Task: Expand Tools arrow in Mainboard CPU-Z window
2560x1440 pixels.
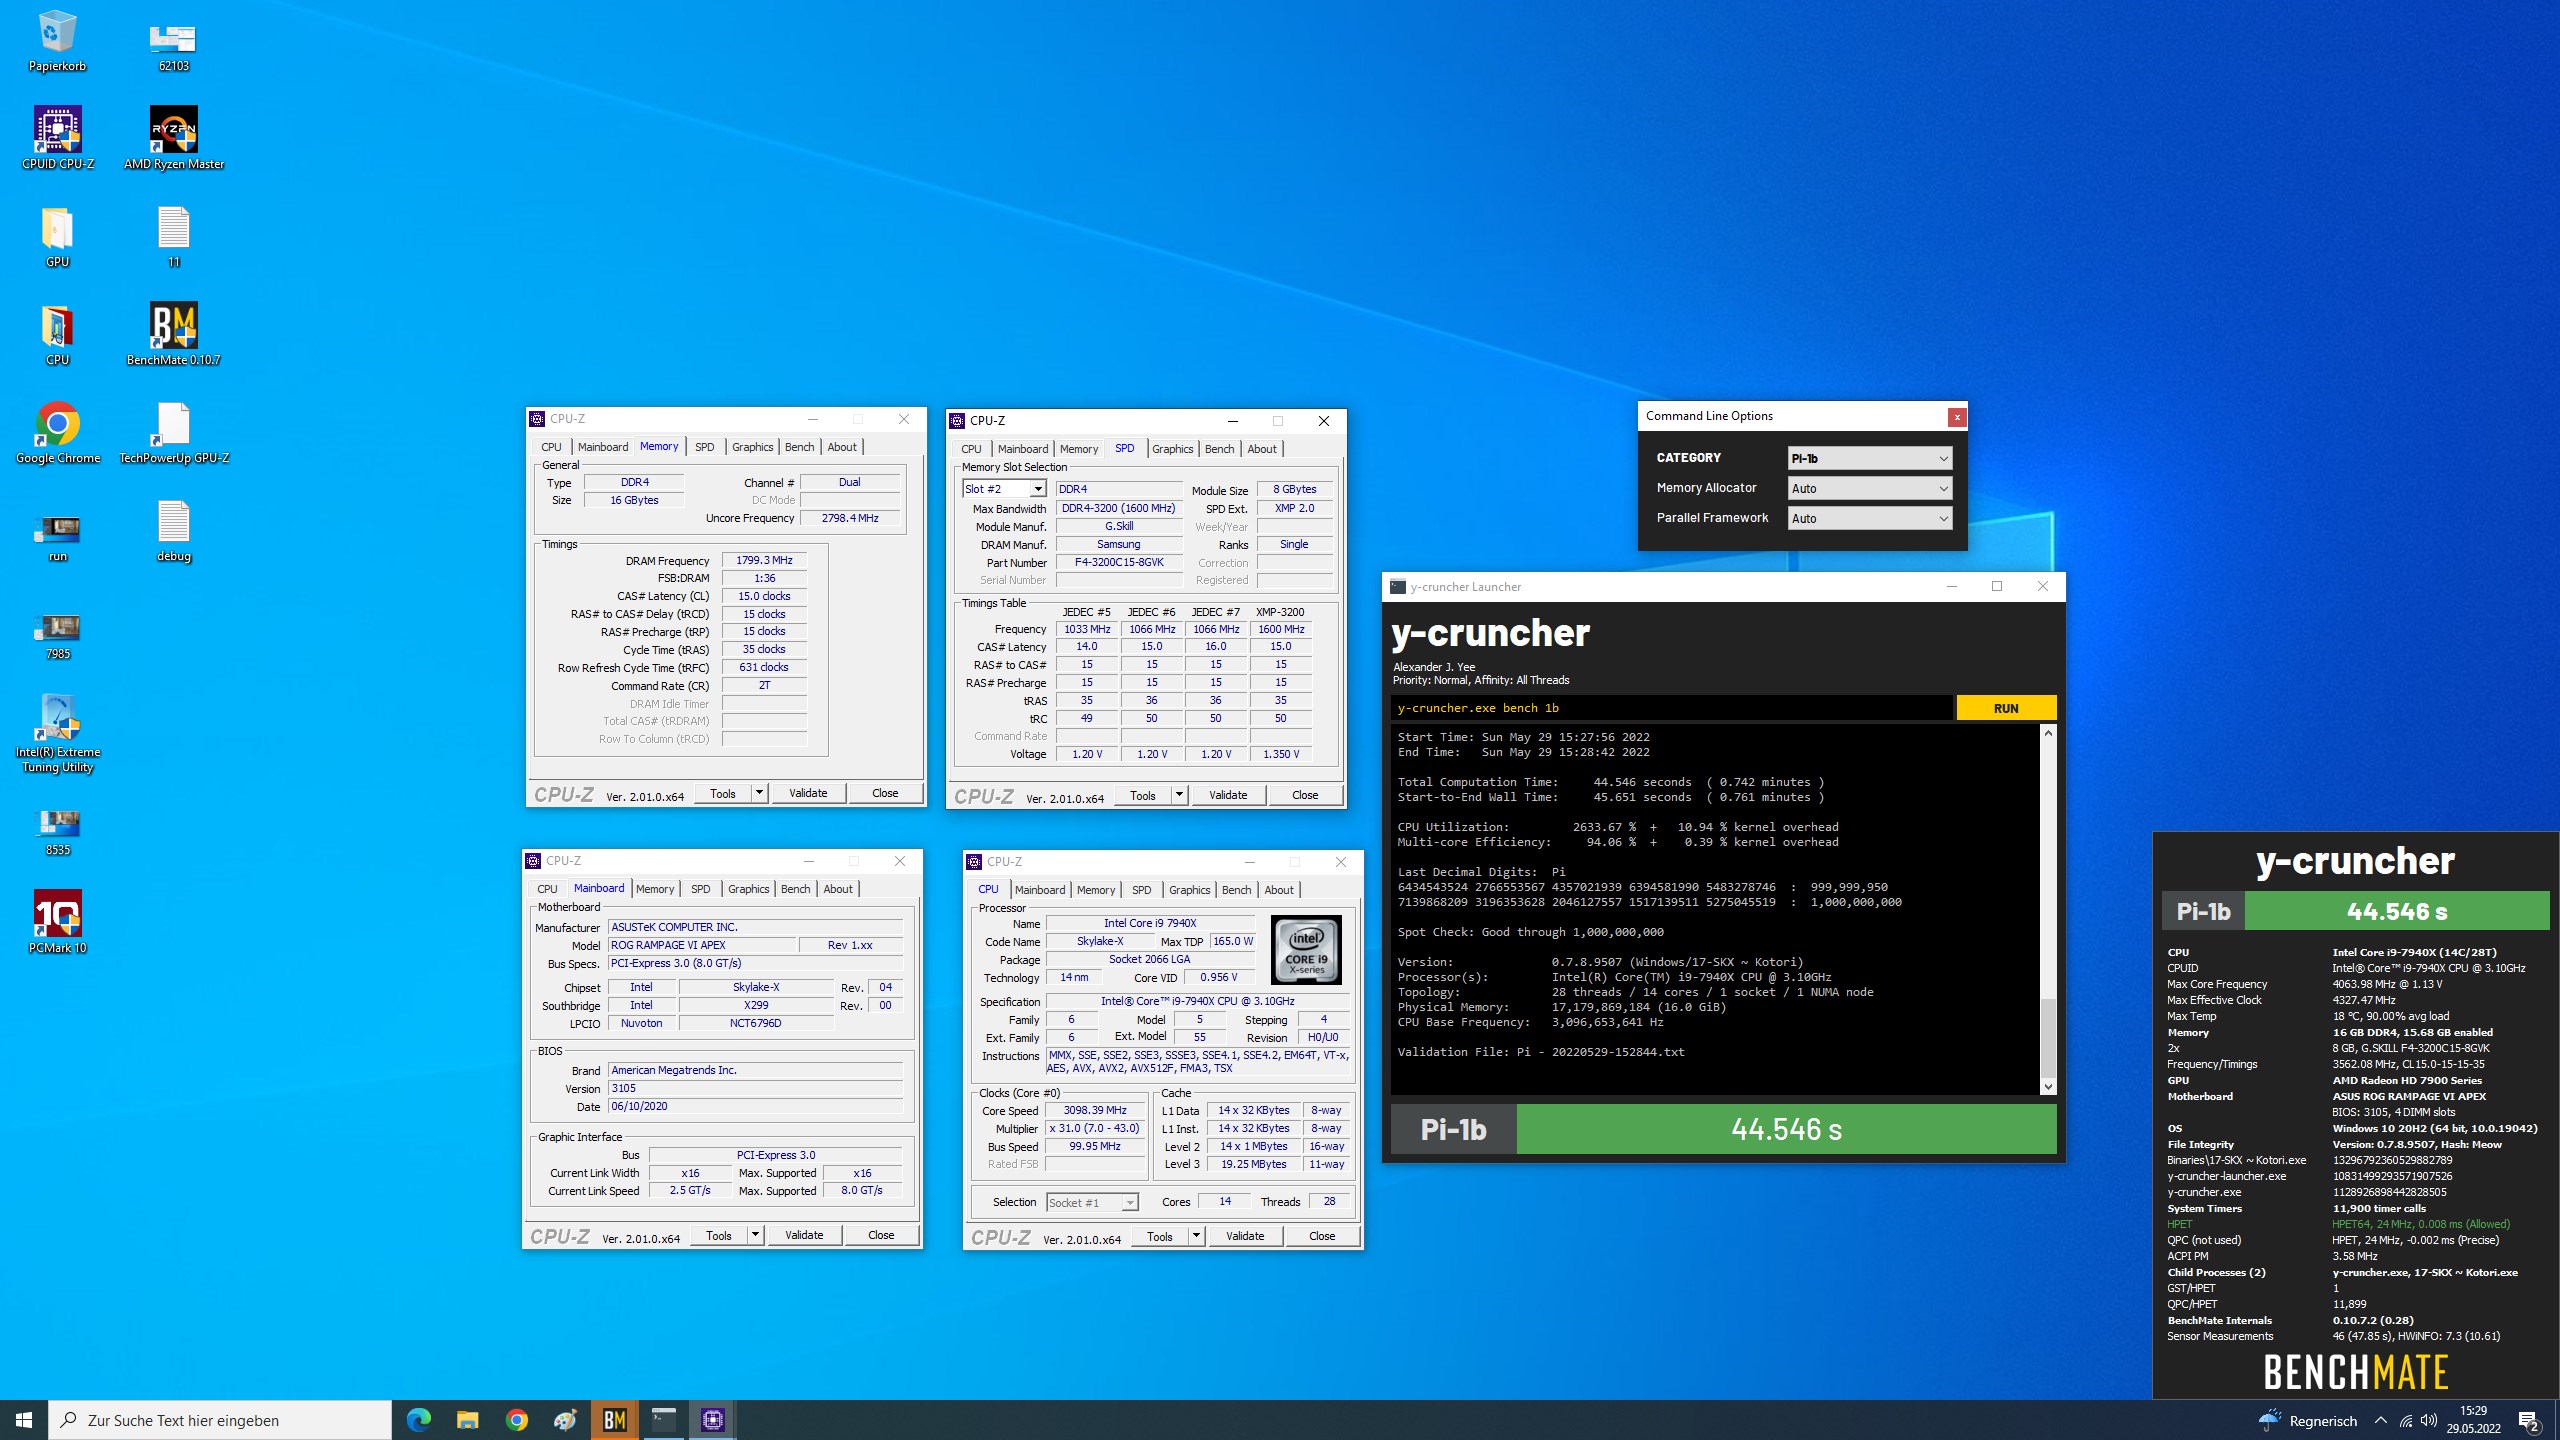Action: [x=755, y=1235]
